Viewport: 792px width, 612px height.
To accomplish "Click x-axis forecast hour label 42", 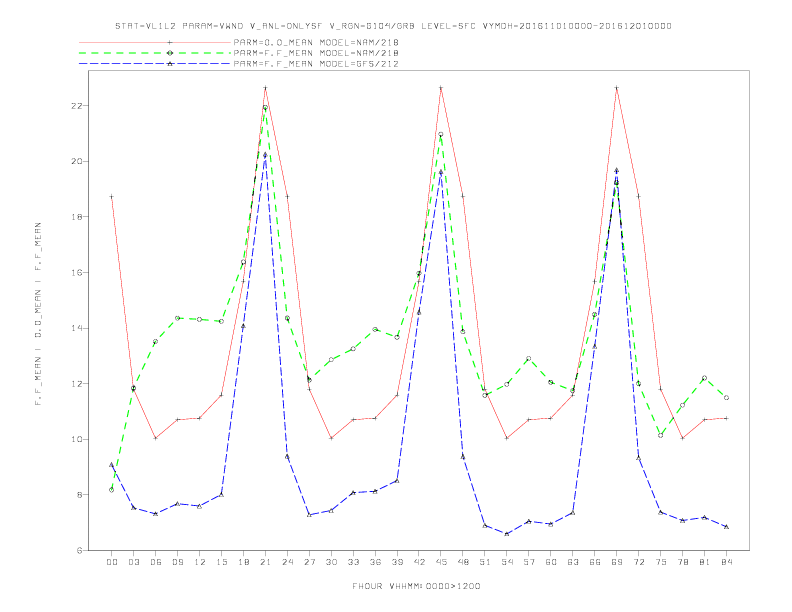I will [x=419, y=562].
